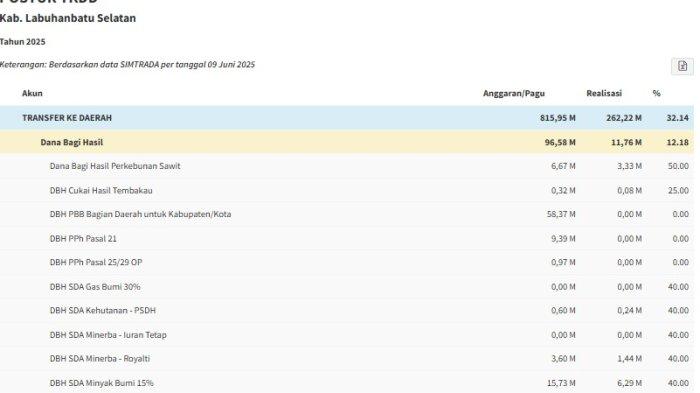Click DBH SDA Minyak Bumi 15% row

pos(347,383)
